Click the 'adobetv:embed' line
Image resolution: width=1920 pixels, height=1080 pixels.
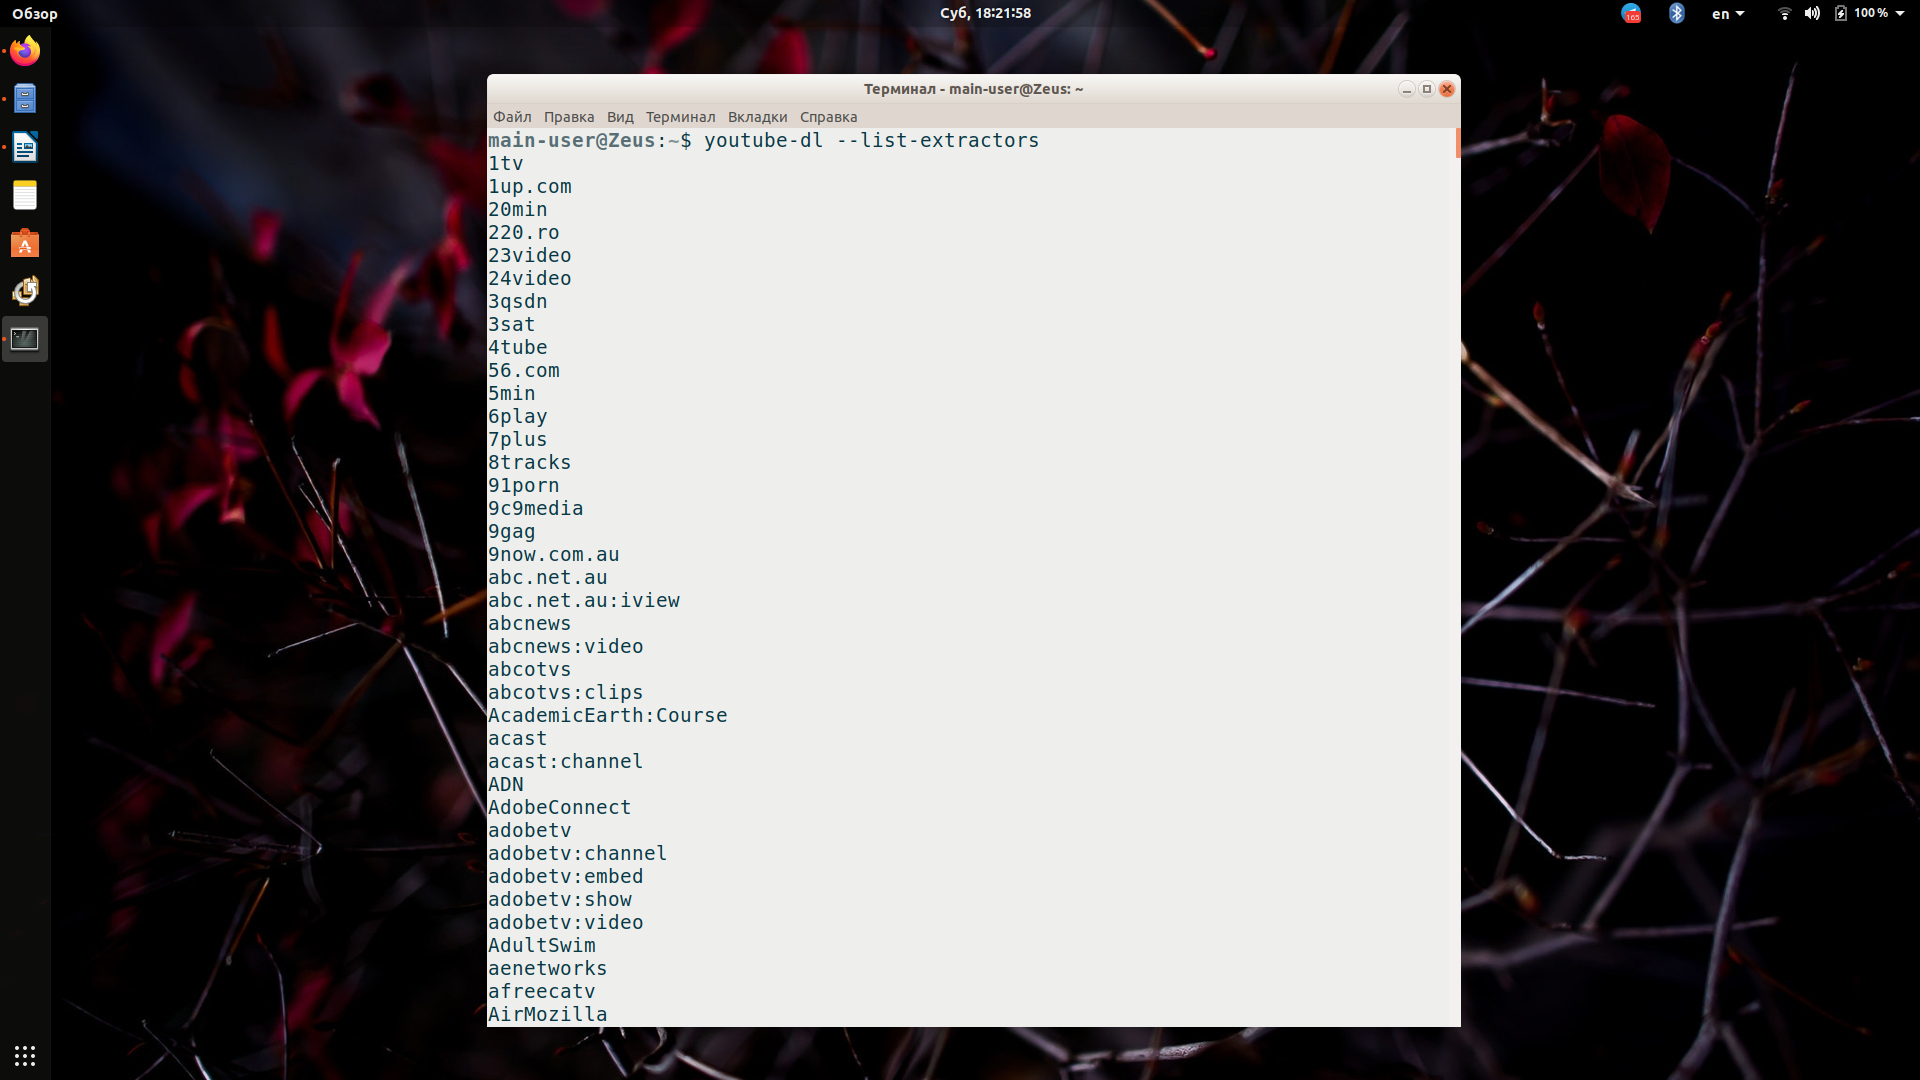(565, 877)
